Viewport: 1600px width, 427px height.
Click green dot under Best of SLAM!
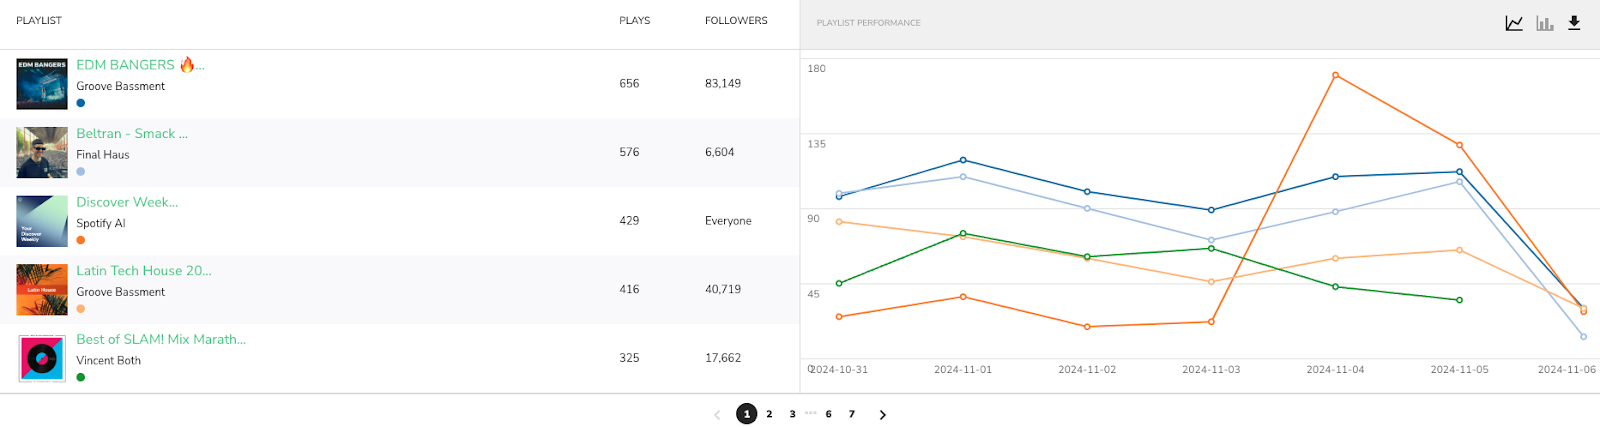click(x=81, y=377)
